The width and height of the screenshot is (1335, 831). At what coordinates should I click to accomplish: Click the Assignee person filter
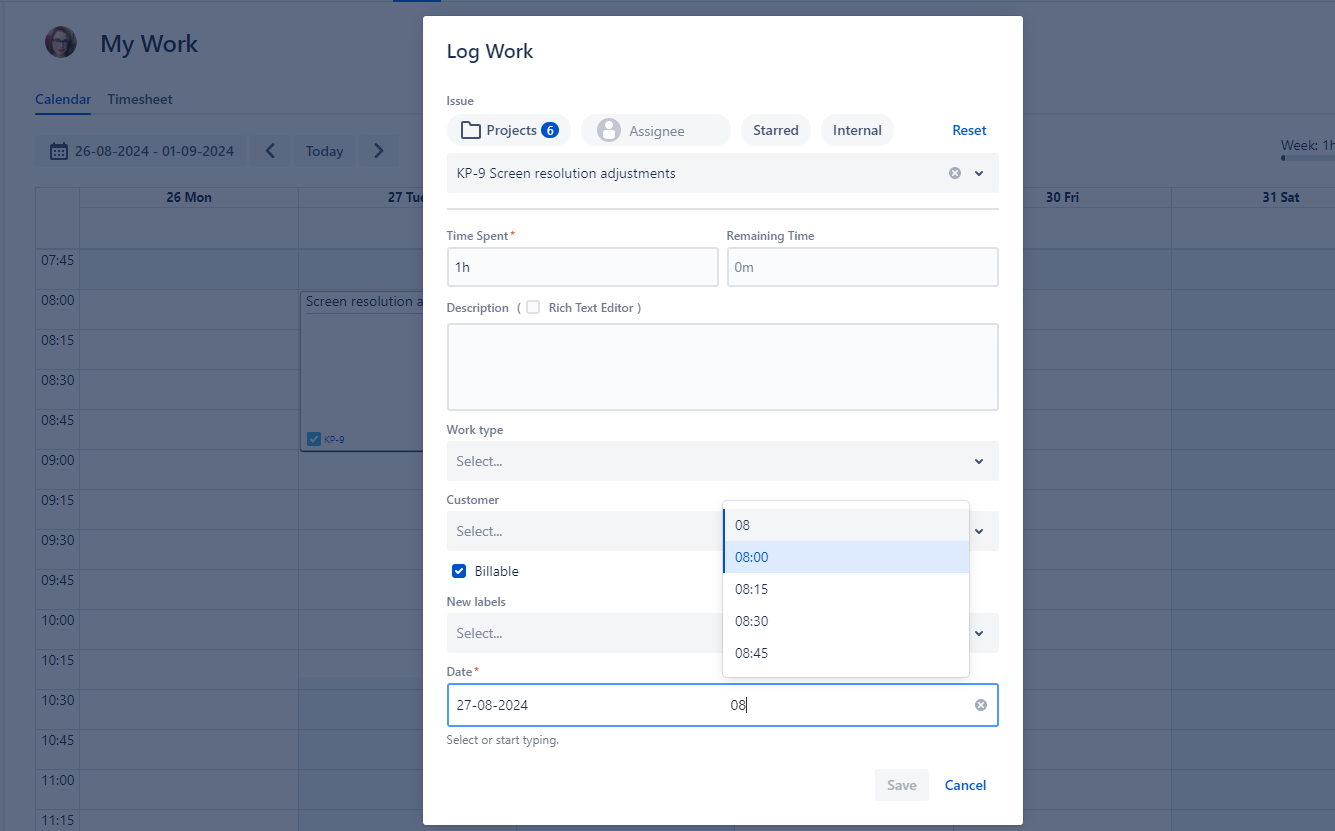pos(655,131)
